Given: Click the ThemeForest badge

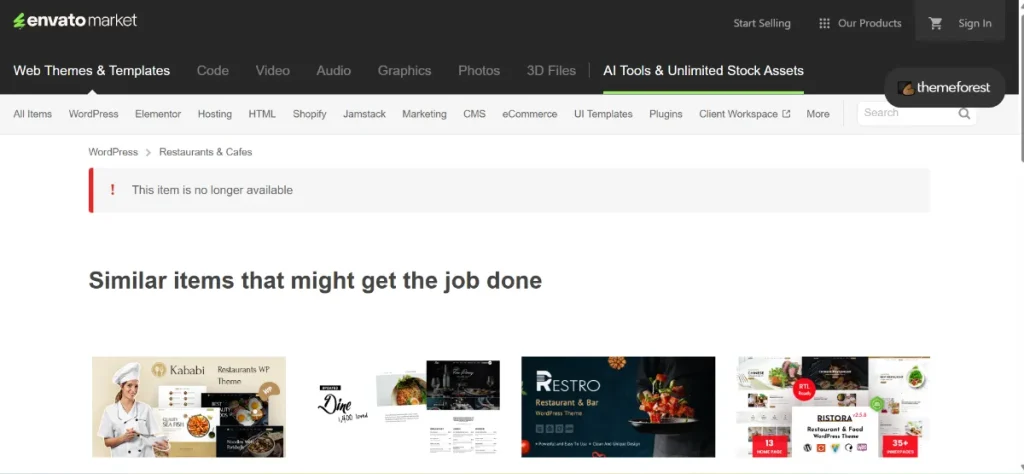Looking at the screenshot, I should 944,87.
